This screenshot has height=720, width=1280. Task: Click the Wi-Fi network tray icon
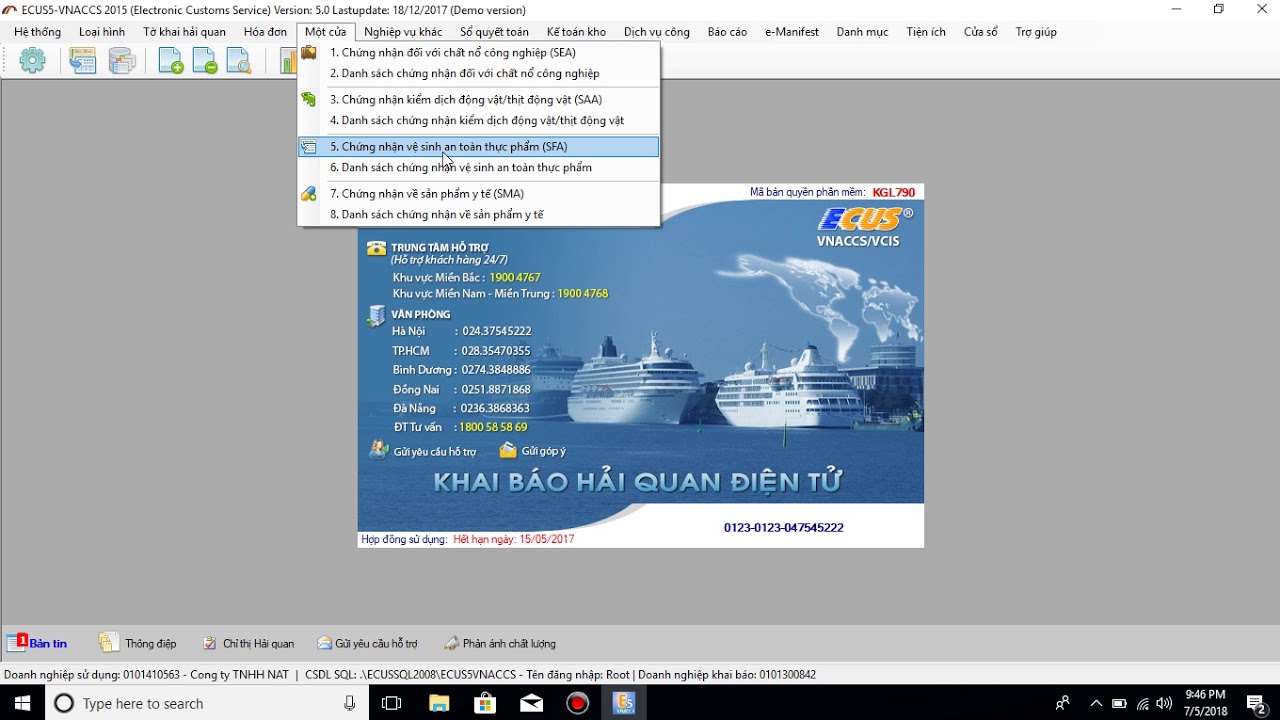tap(1142, 703)
